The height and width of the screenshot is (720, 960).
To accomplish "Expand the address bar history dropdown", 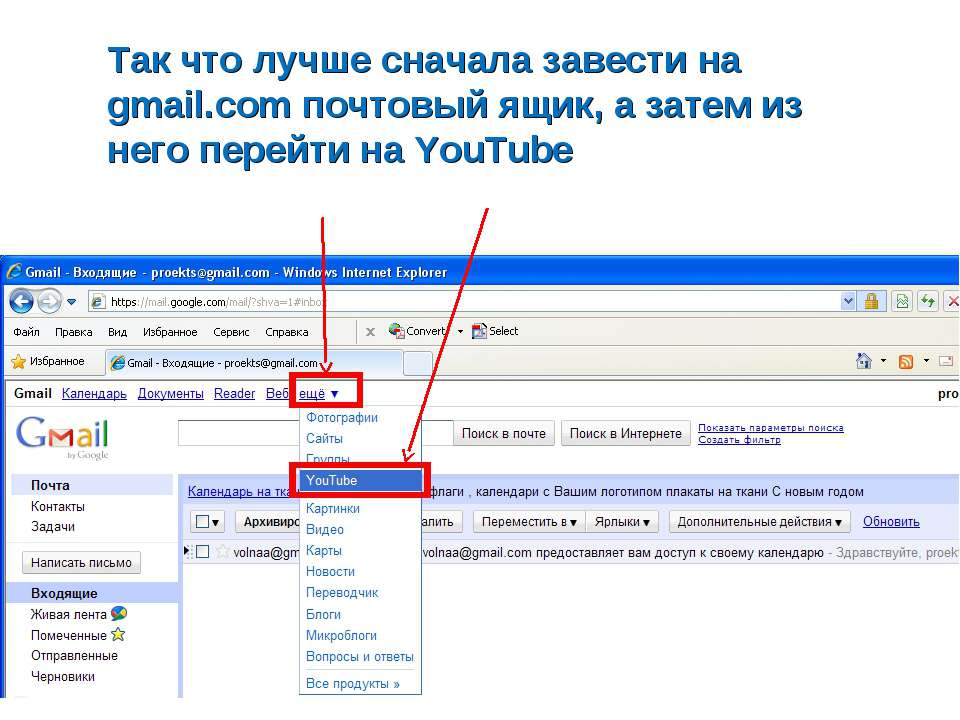I will tap(848, 301).
